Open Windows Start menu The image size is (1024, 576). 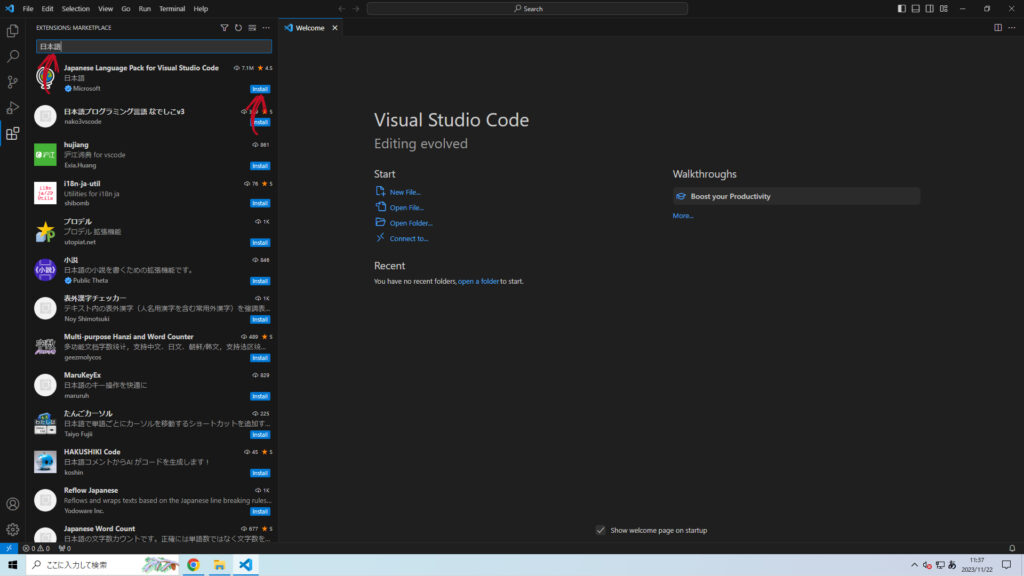pos(12,565)
